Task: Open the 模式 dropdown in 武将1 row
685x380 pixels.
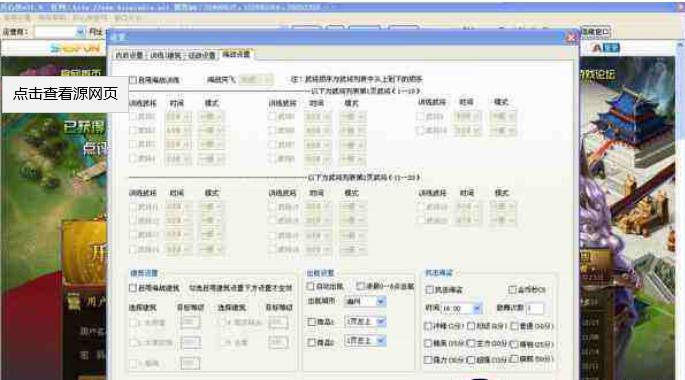Action: coord(211,117)
